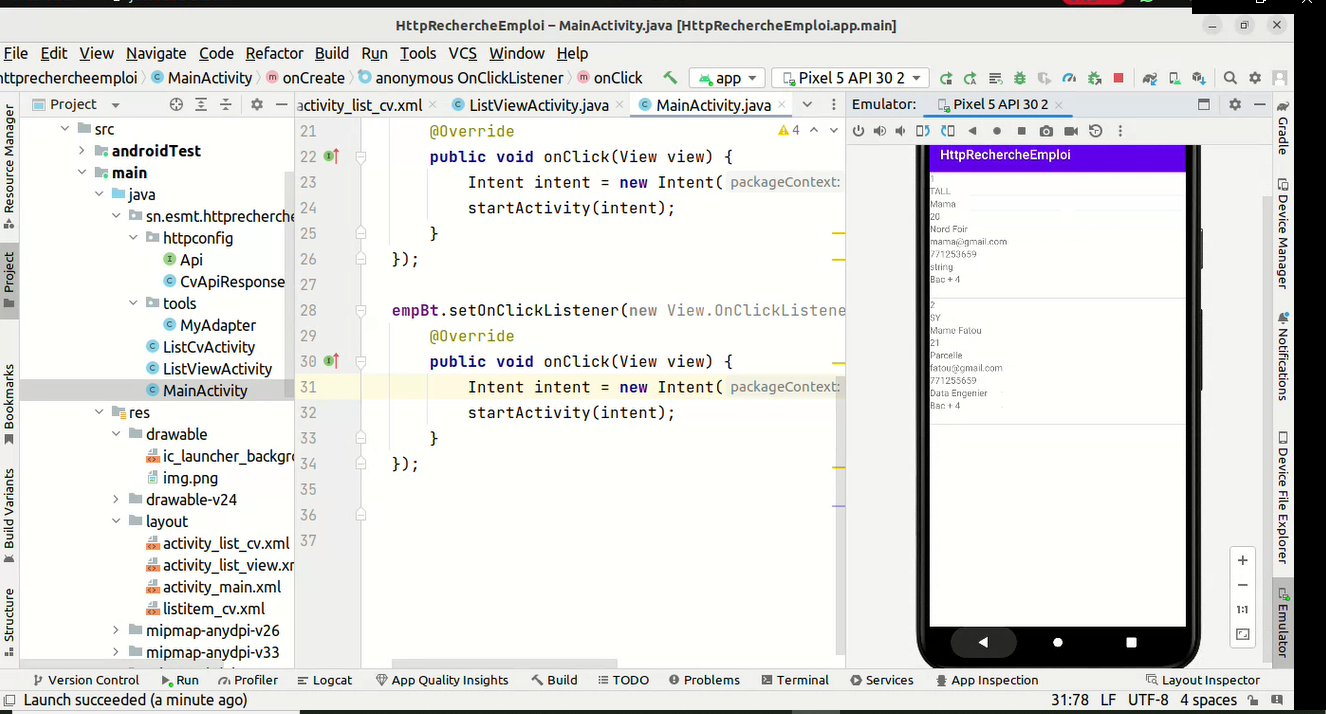
Task: Click emulator toolbar Back triangle icon
Action: point(972,131)
